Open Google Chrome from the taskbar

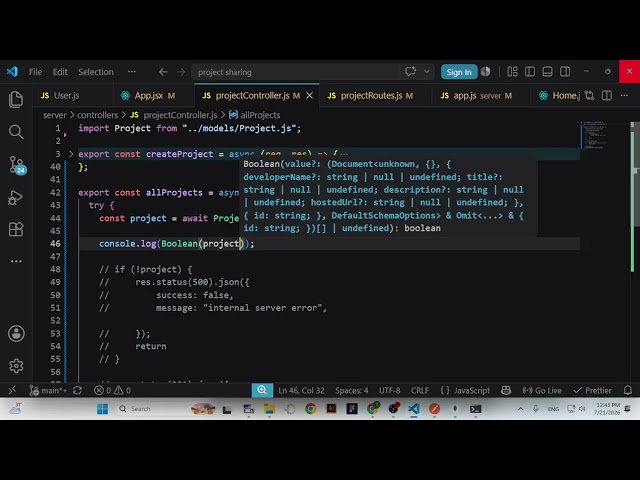pos(310,409)
